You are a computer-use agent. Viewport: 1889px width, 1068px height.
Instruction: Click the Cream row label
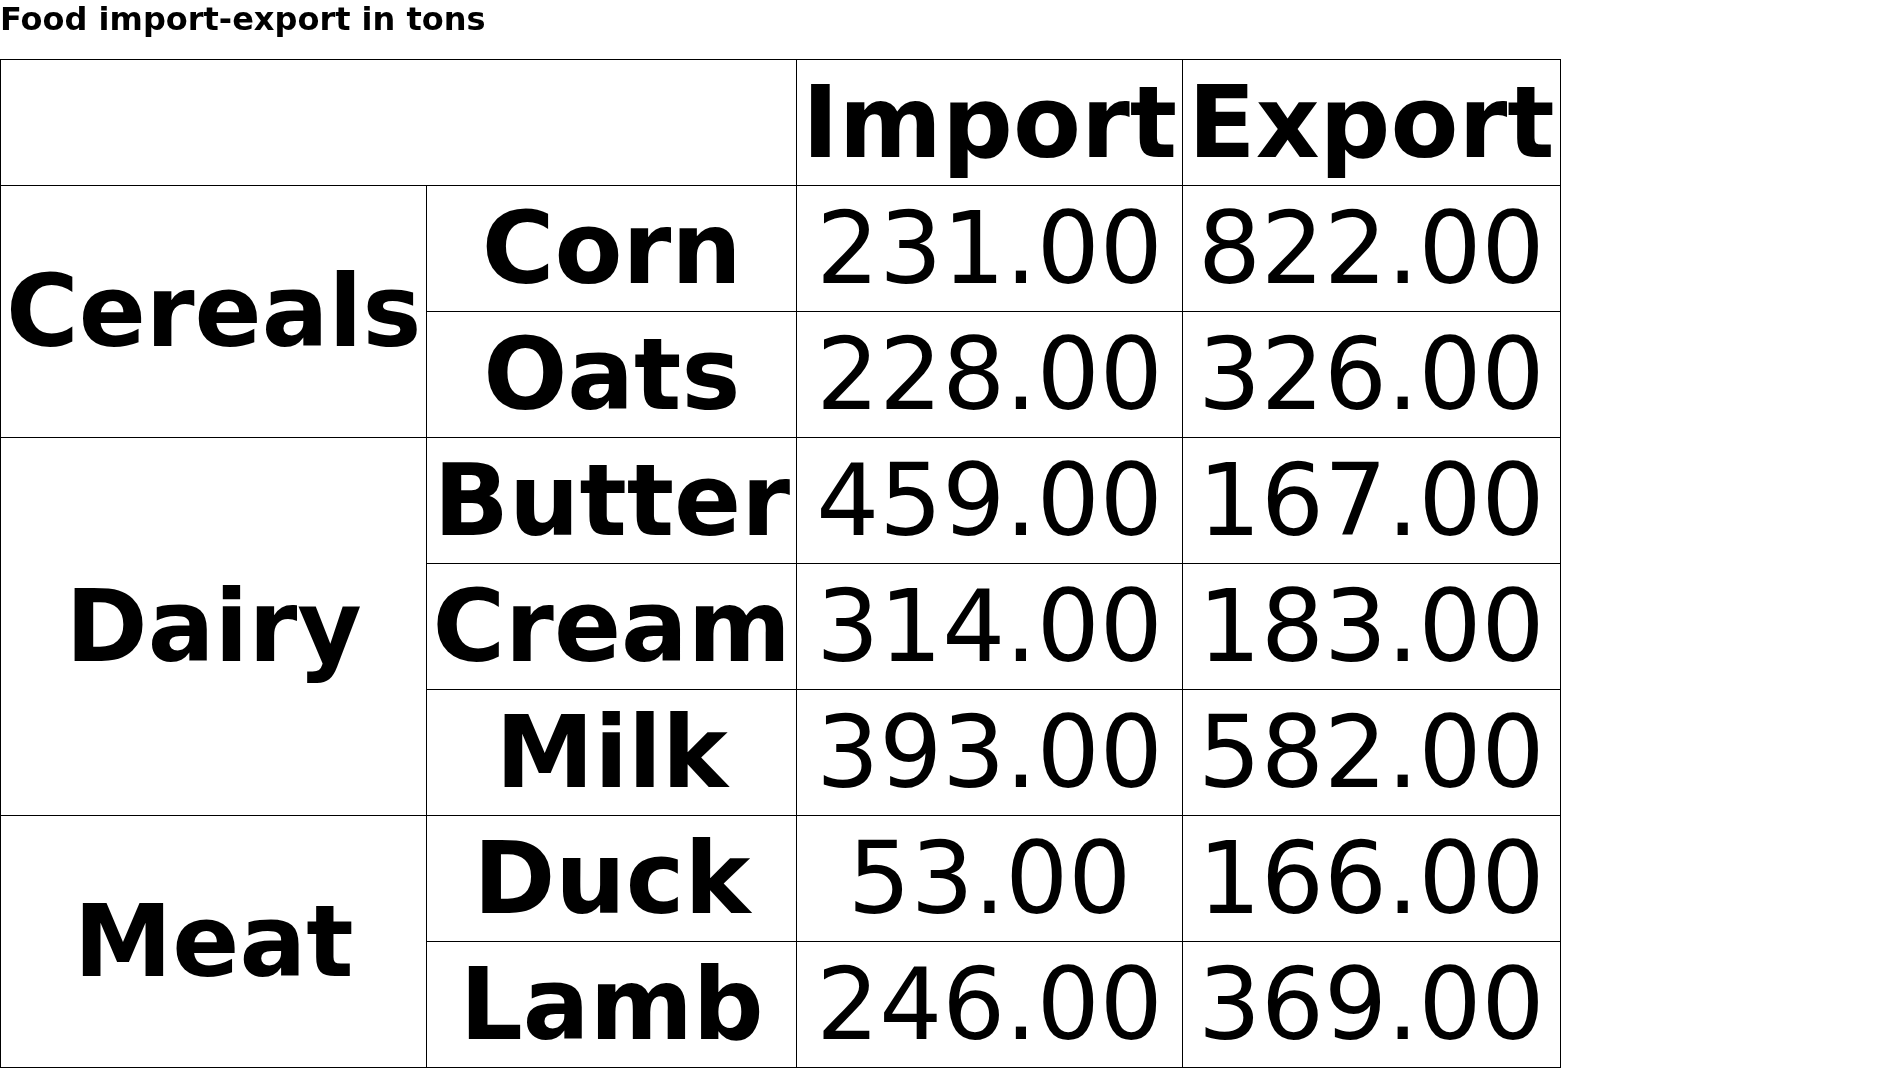pos(611,627)
